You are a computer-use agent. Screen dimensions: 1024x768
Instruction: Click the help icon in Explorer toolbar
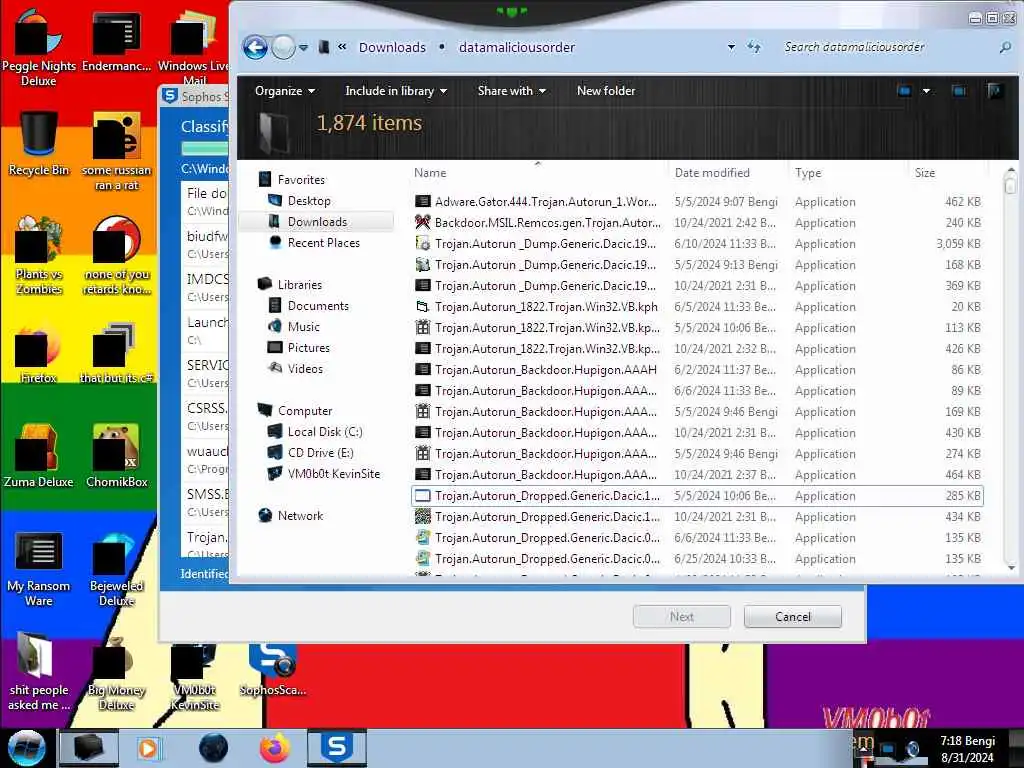point(995,91)
